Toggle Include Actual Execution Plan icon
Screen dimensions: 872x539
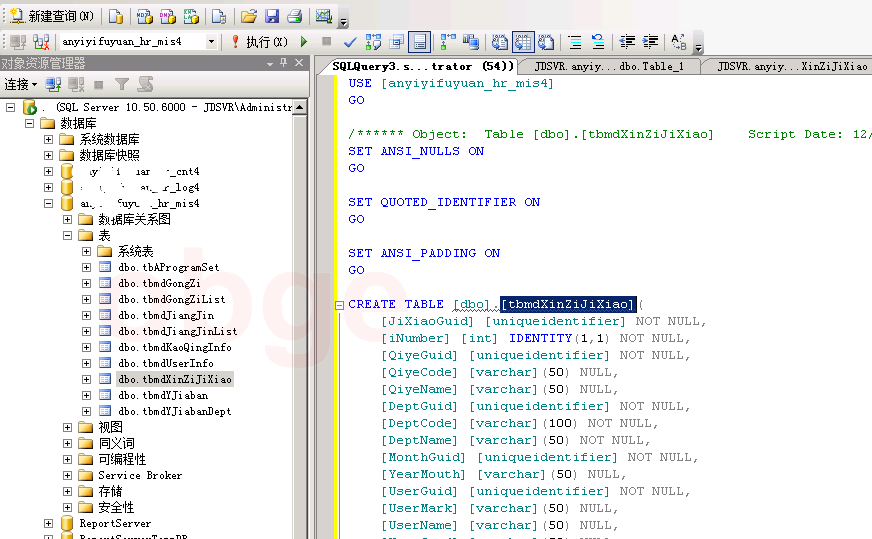(447, 42)
